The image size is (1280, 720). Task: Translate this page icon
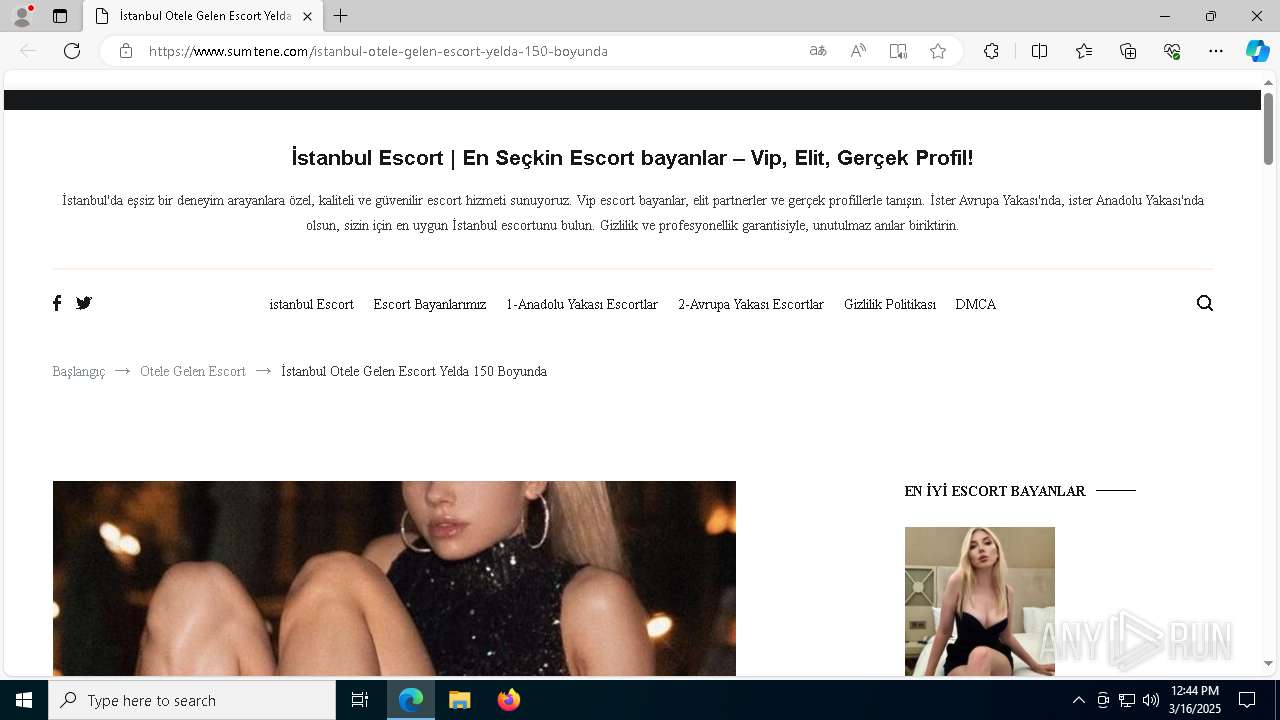click(818, 51)
